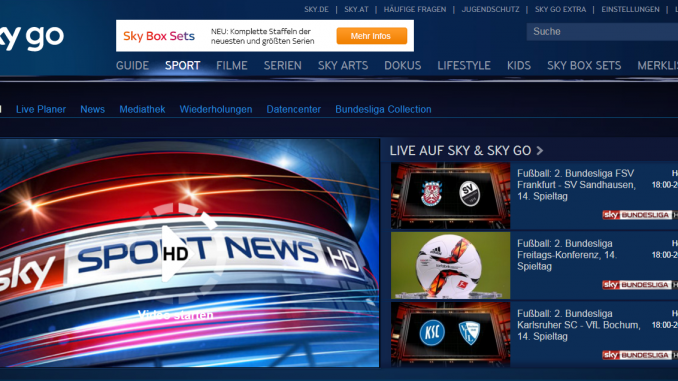Switch to the Wiederholungen tab
678x381 pixels.
click(x=216, y=109)
